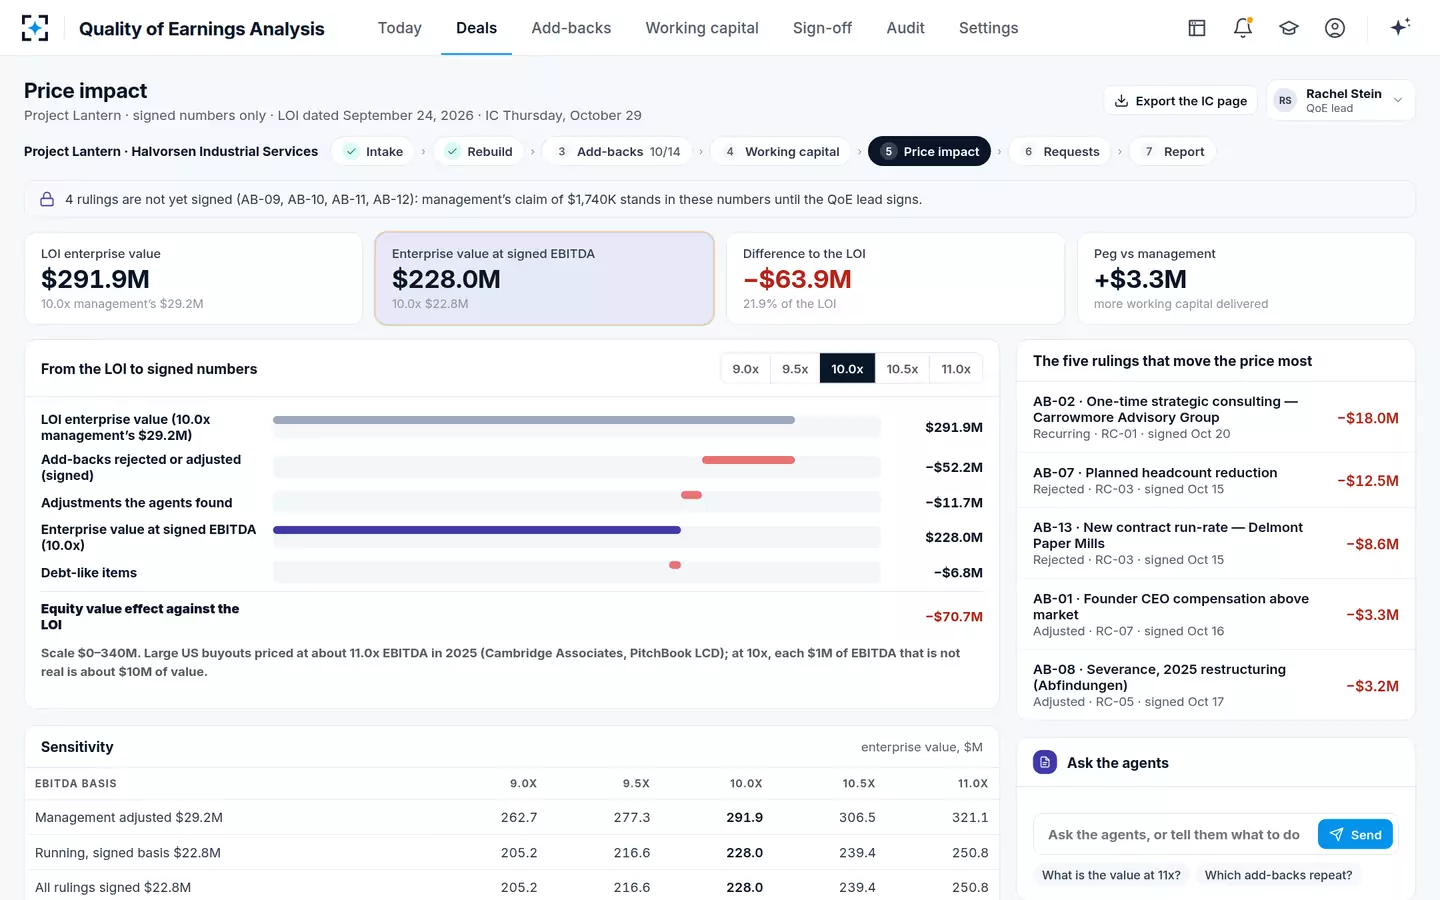Click the −$52.2M add-backs value
This screenshot has height=900, width=1440.
pos(954,467)
